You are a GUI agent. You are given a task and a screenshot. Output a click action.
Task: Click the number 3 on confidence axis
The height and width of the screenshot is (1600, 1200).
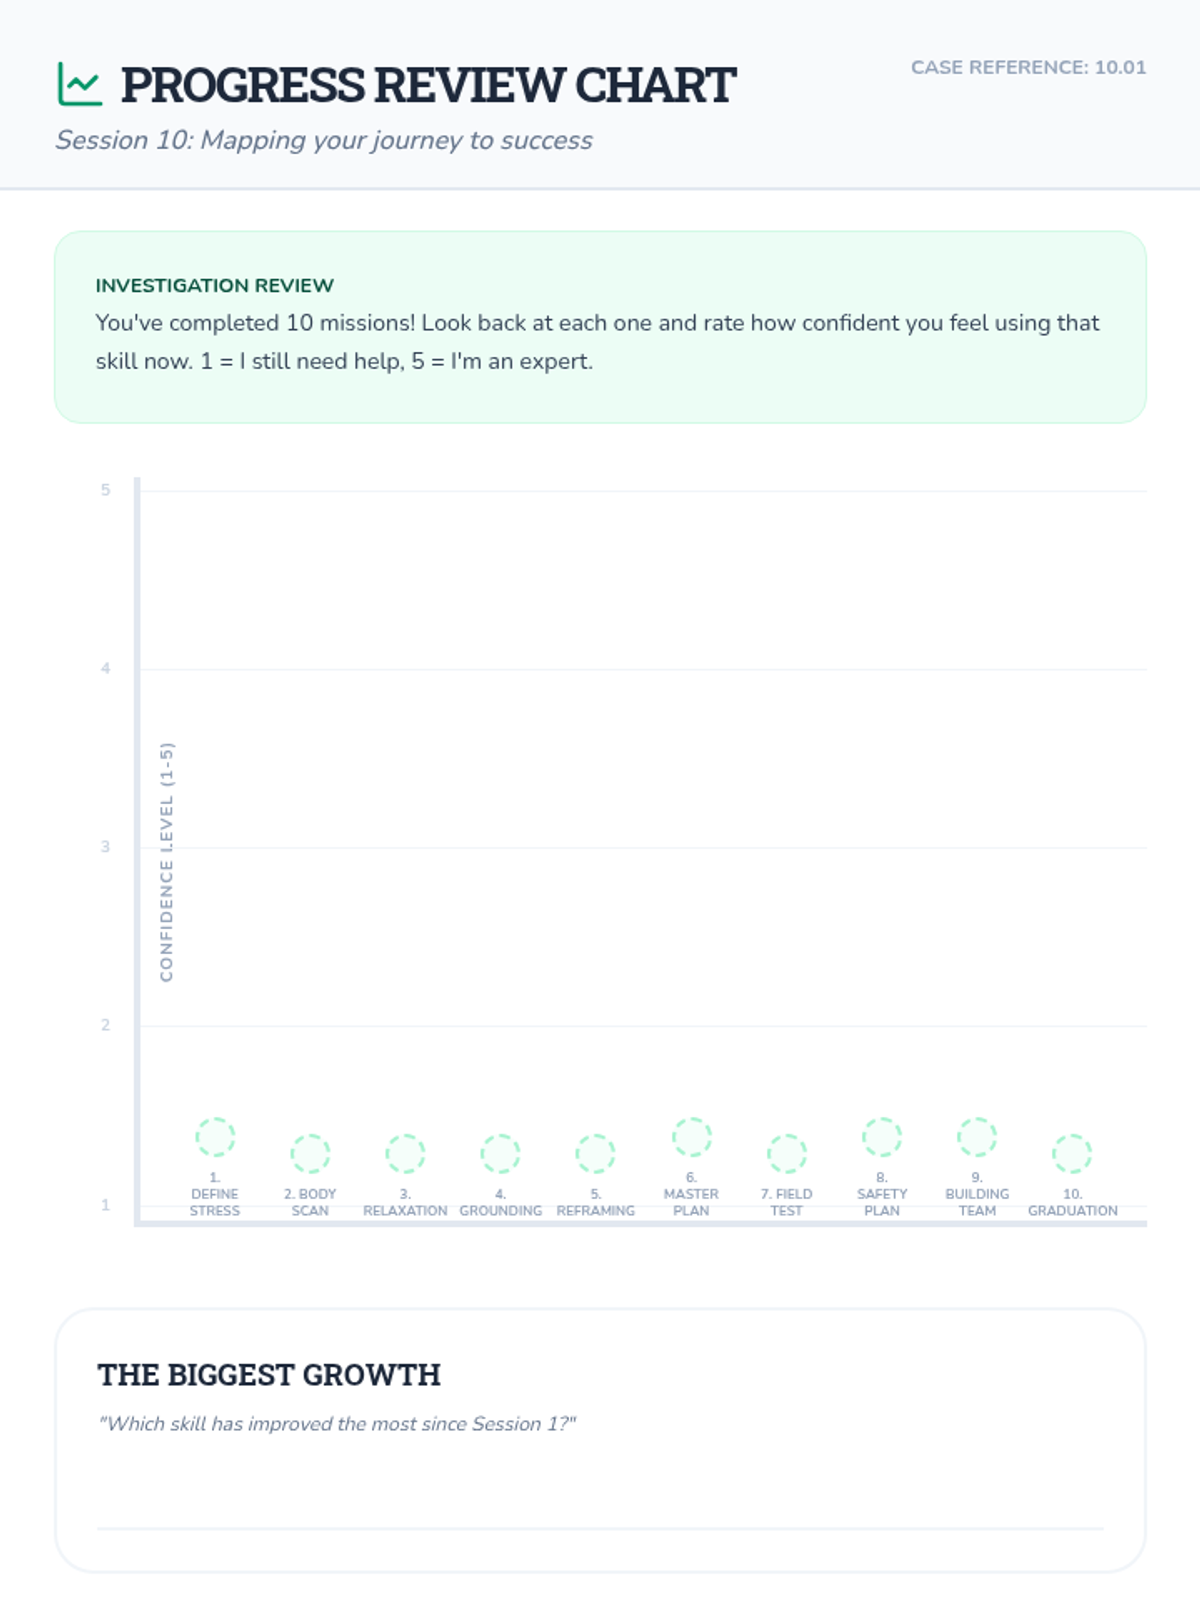tap(105, 847)
